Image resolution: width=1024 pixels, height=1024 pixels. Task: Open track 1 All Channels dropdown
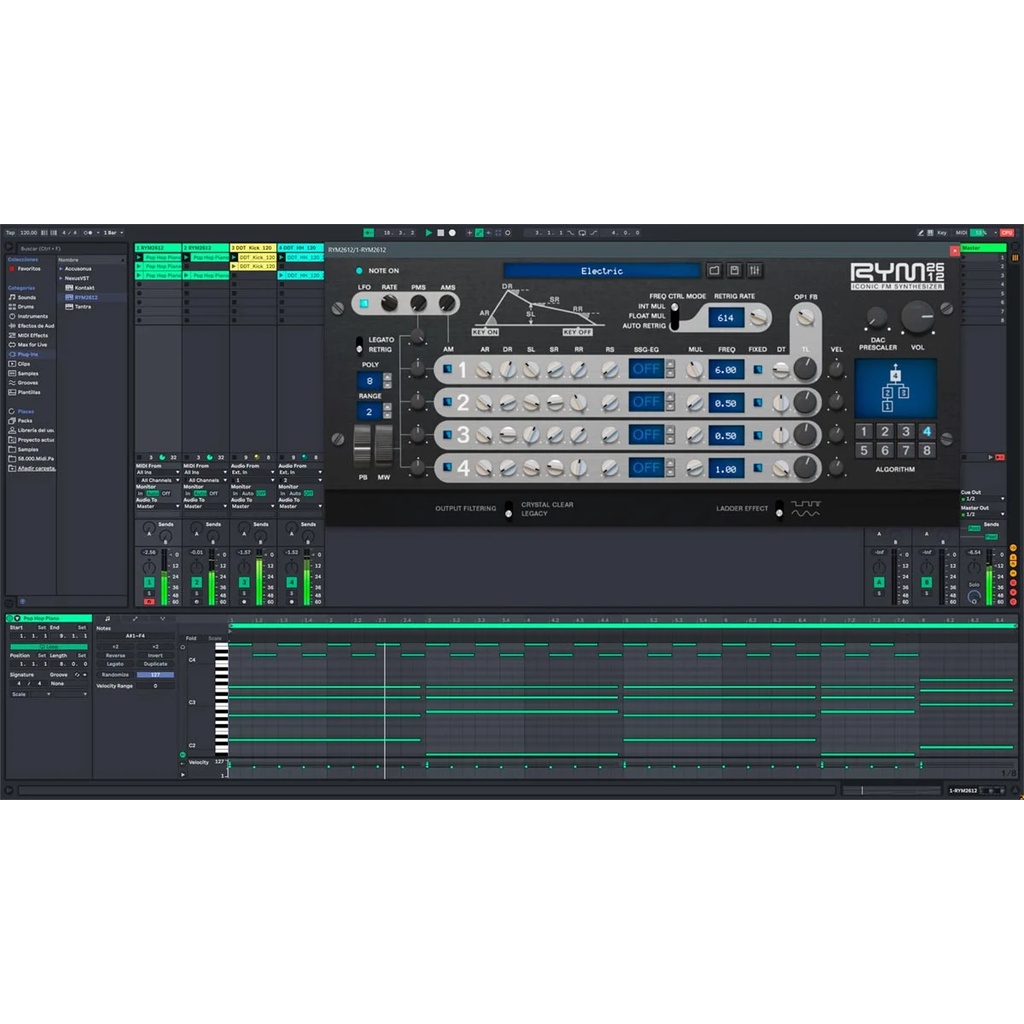[157, 480]
